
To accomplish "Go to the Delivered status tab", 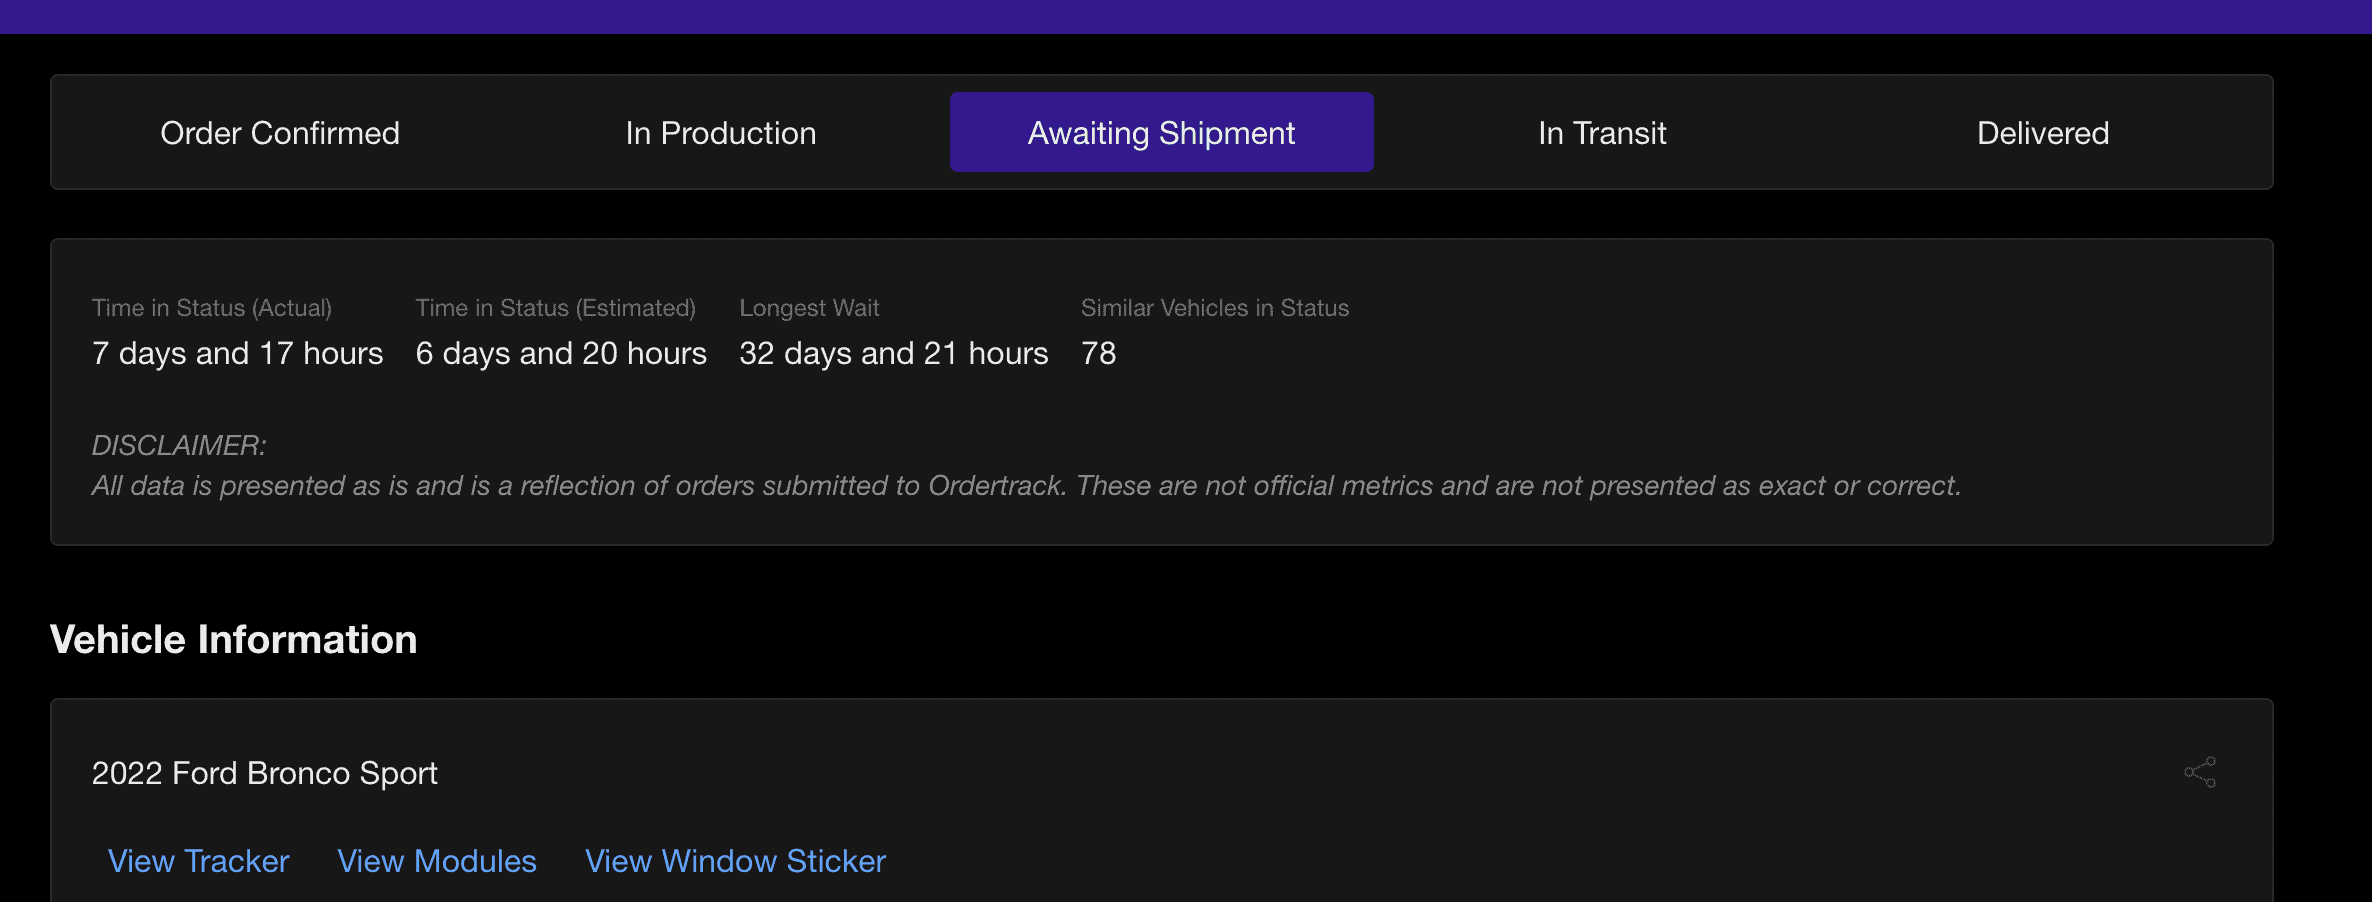I will pos(2042,133).
